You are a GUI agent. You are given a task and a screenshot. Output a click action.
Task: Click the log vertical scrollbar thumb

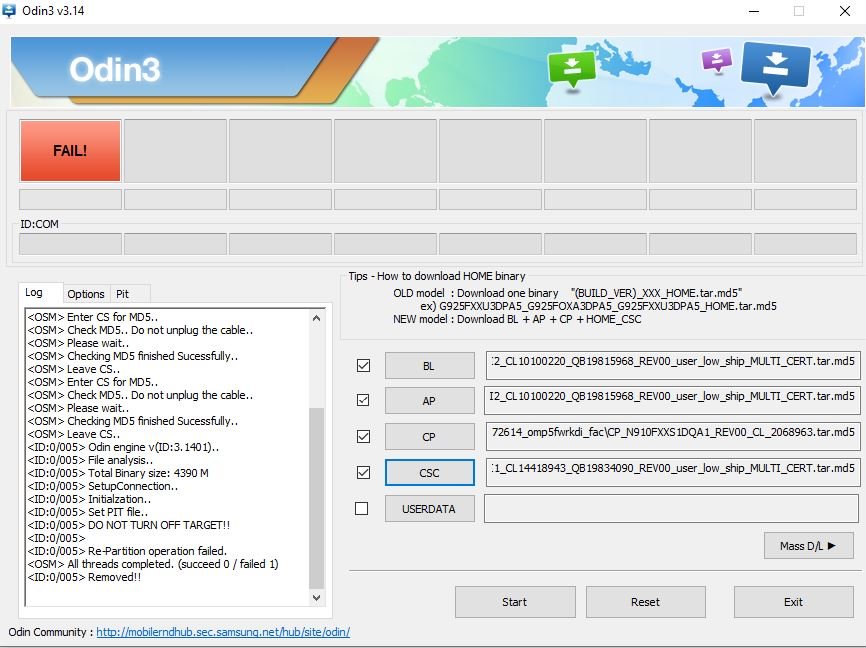316,498
